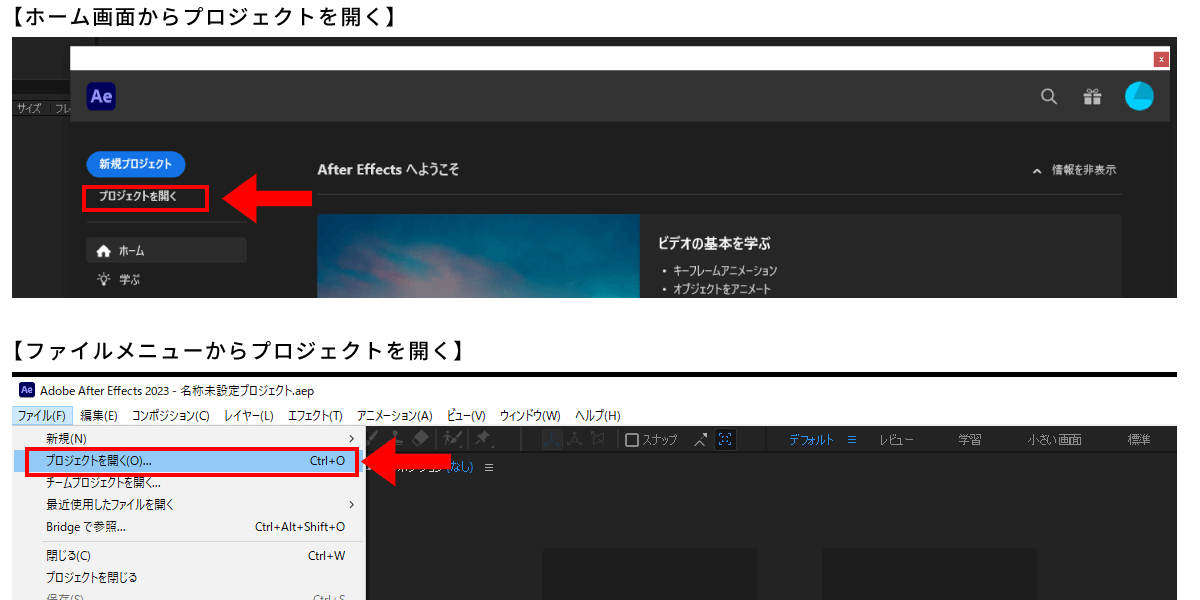Switch to the 小さい画面 workspace tab
Screen dimensions: 1200x600
coord(1054,440)
